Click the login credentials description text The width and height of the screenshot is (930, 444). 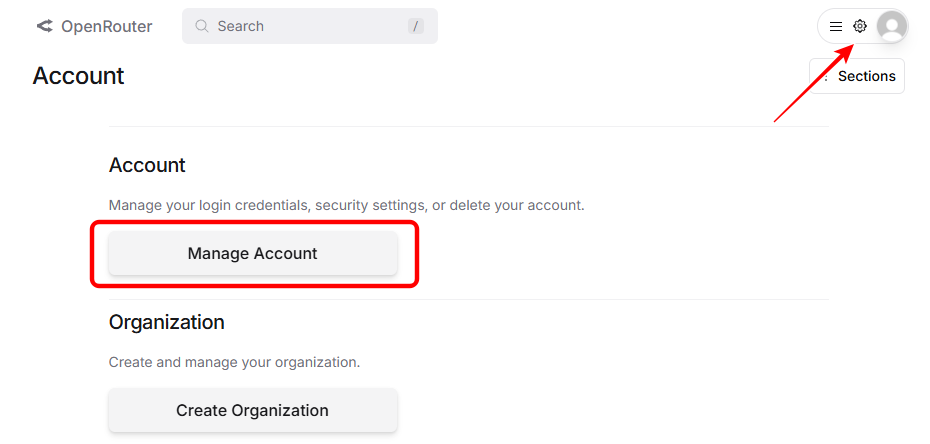346,205
